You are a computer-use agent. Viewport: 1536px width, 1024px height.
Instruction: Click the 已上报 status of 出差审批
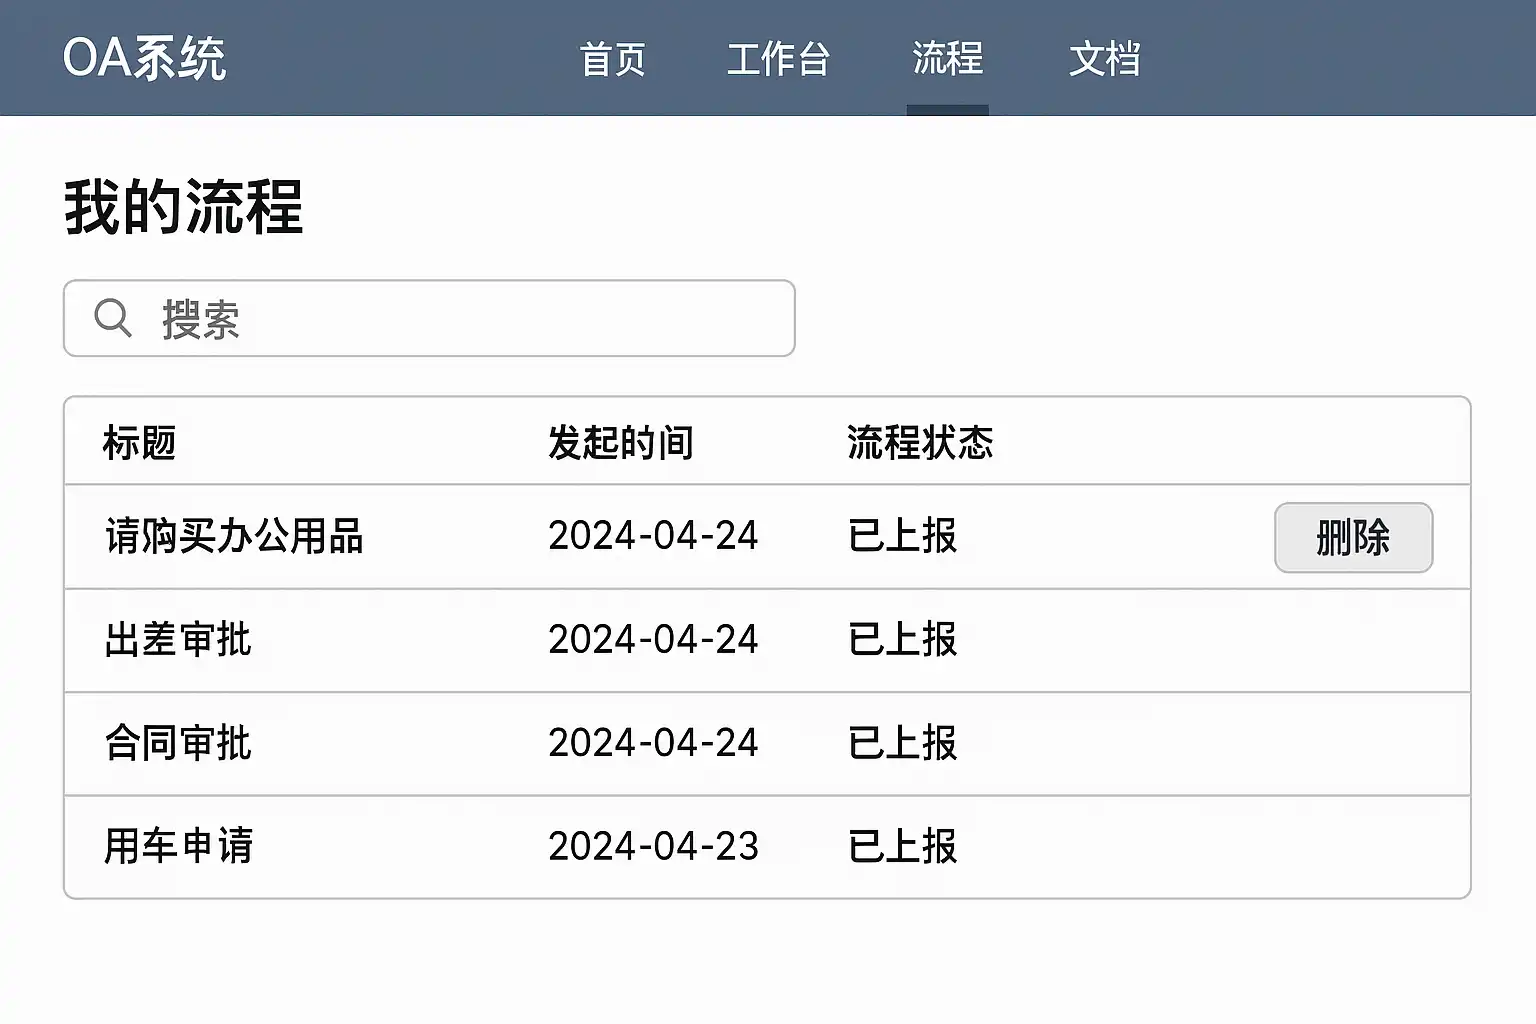(x=902, y=640)
